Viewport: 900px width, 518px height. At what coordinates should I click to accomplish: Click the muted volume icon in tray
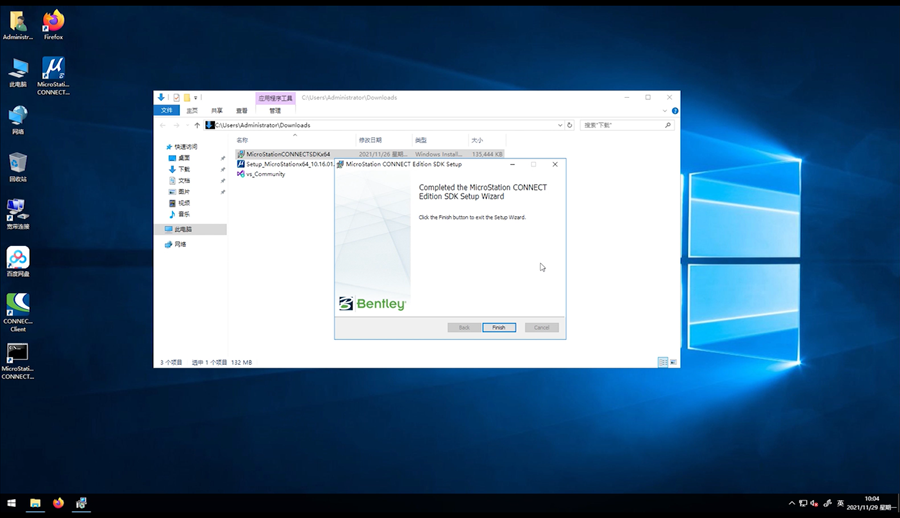click(x=814, y=504)
